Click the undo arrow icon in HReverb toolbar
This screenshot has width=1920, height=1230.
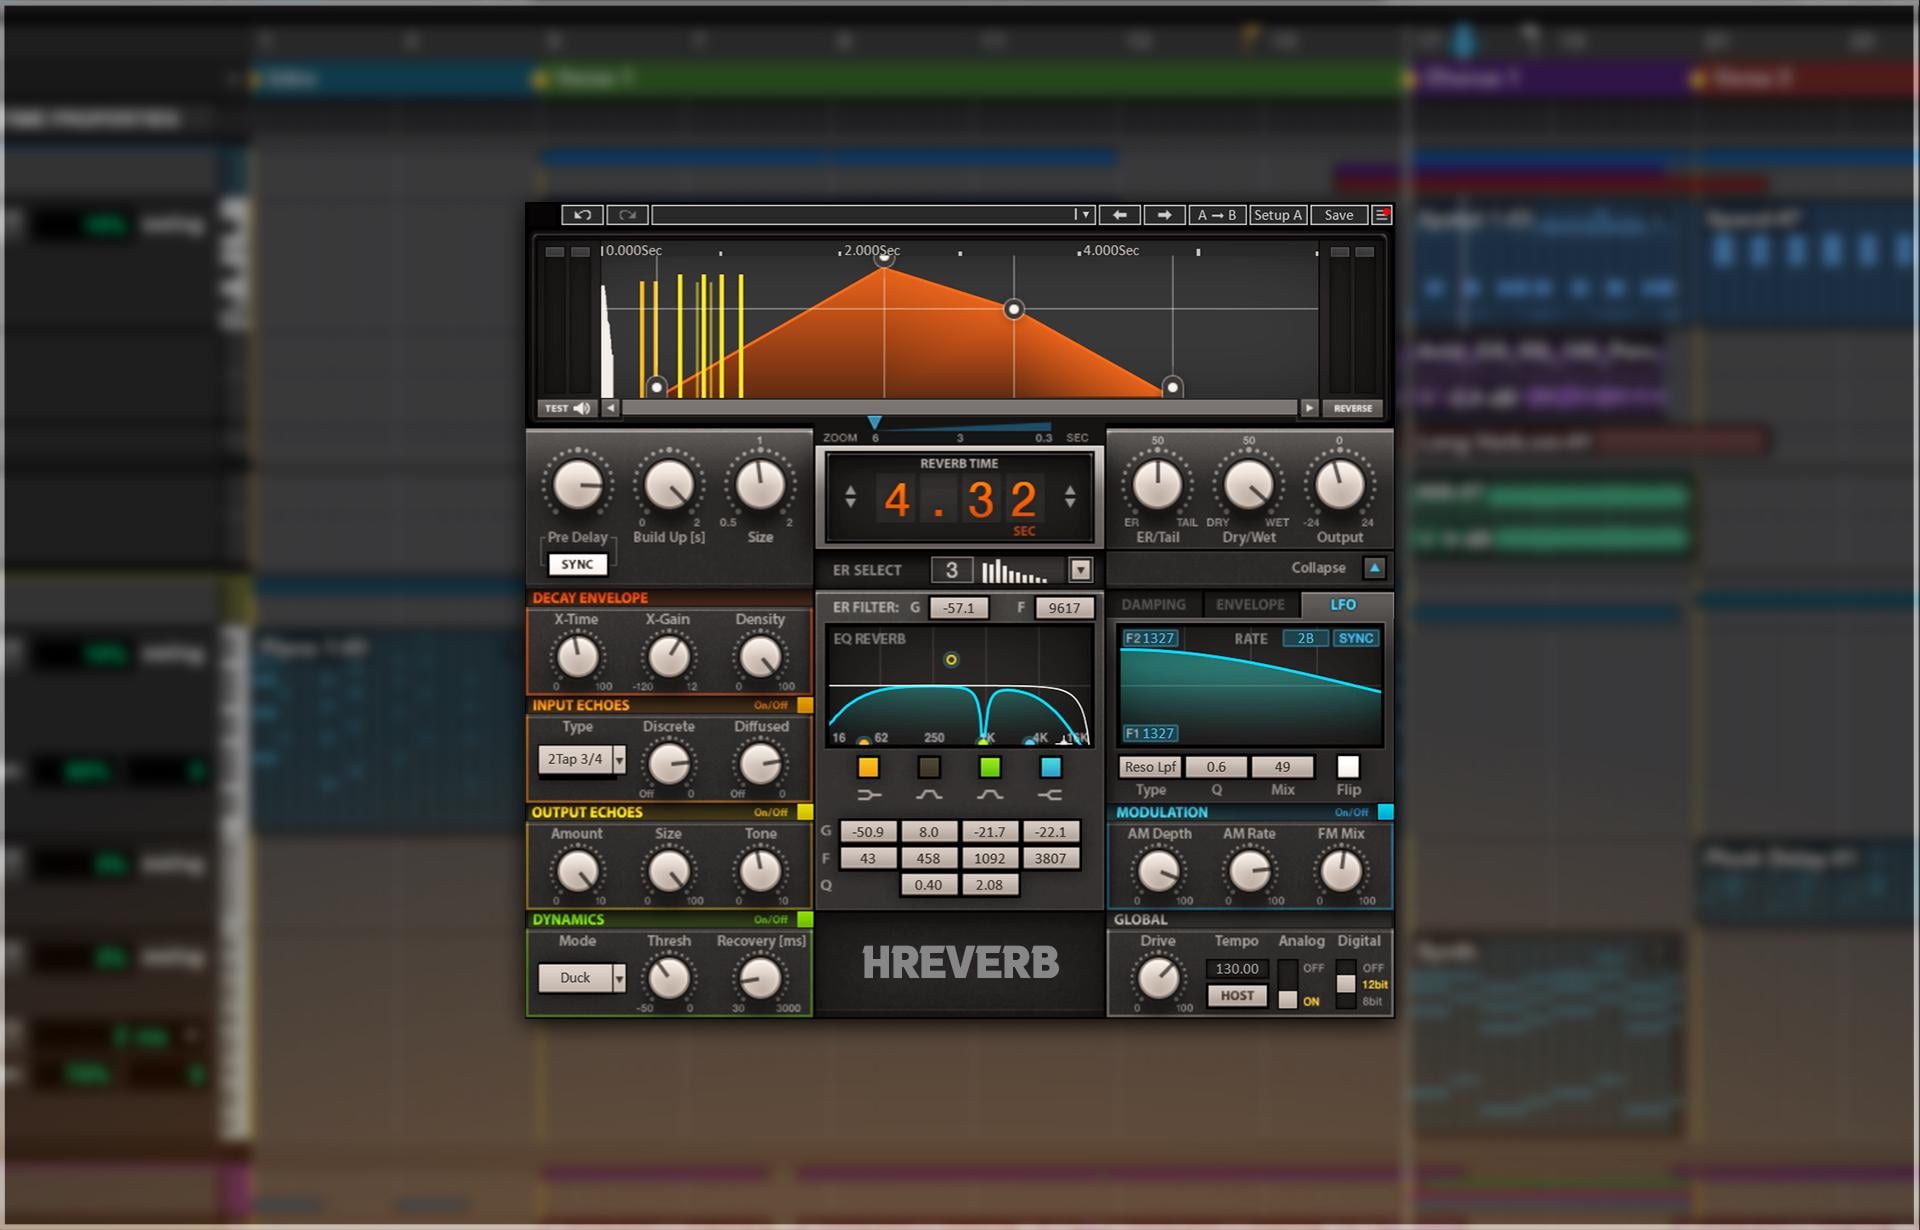click(582, 215)
